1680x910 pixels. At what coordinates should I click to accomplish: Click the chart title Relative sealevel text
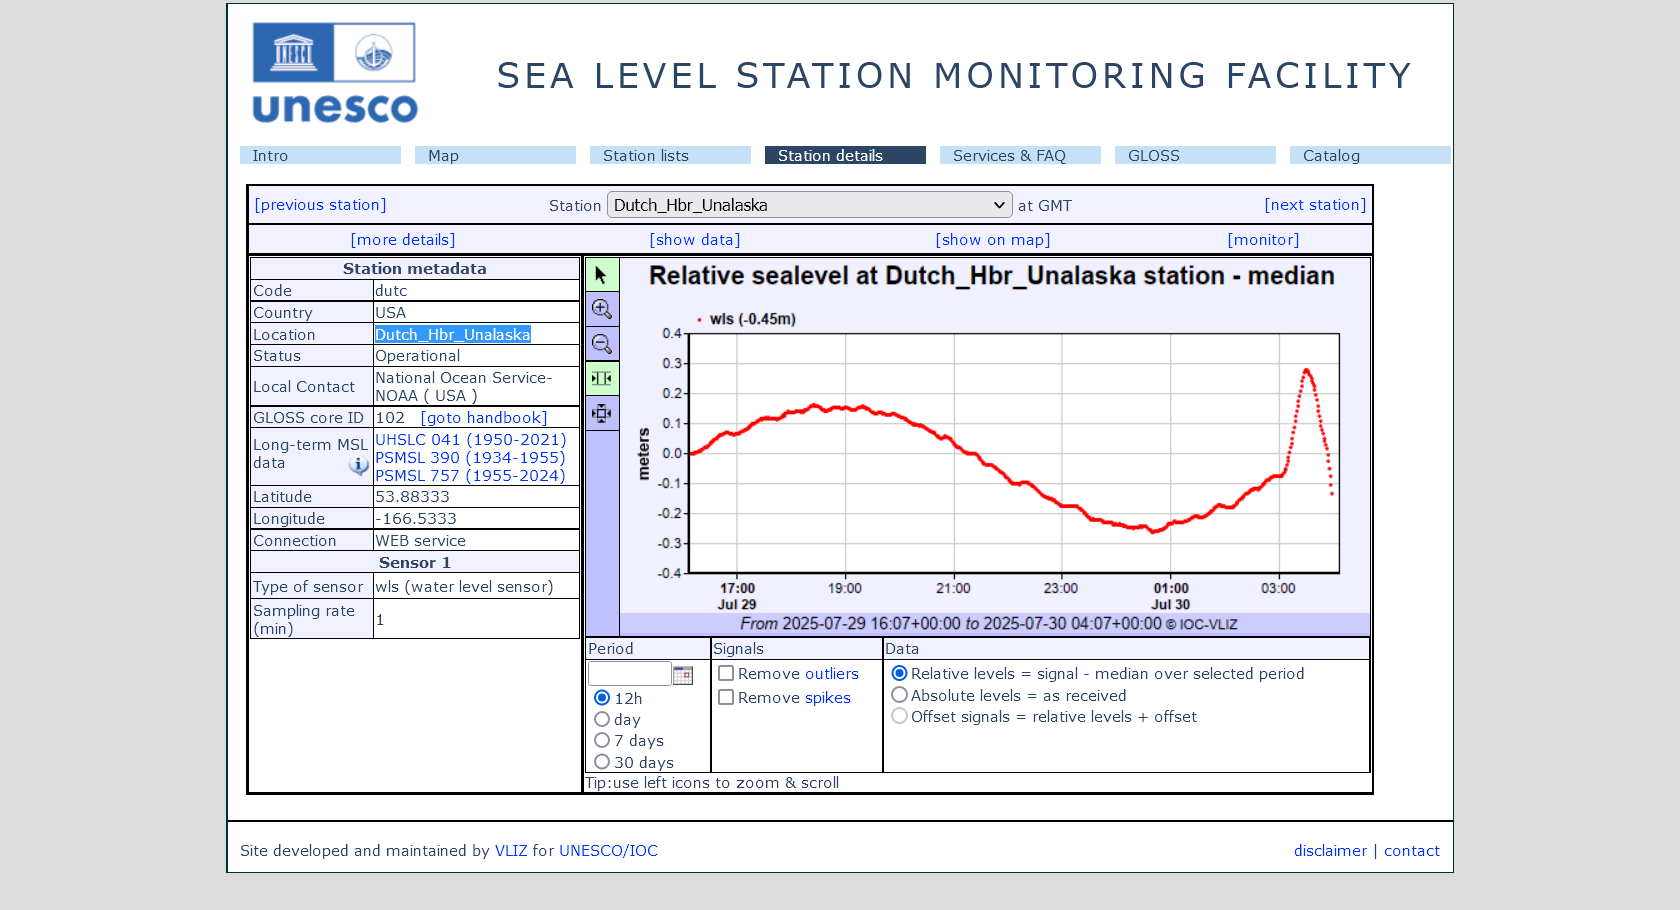tap(992, 276)
